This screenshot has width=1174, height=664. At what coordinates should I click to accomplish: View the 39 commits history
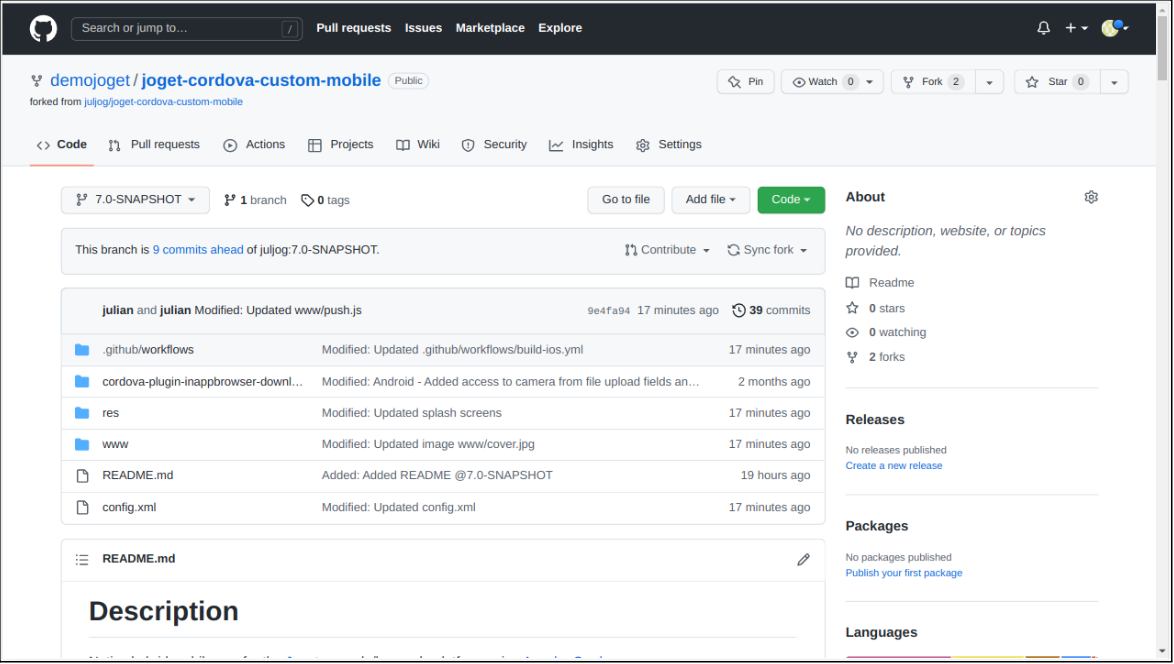(x=771, y=310)
